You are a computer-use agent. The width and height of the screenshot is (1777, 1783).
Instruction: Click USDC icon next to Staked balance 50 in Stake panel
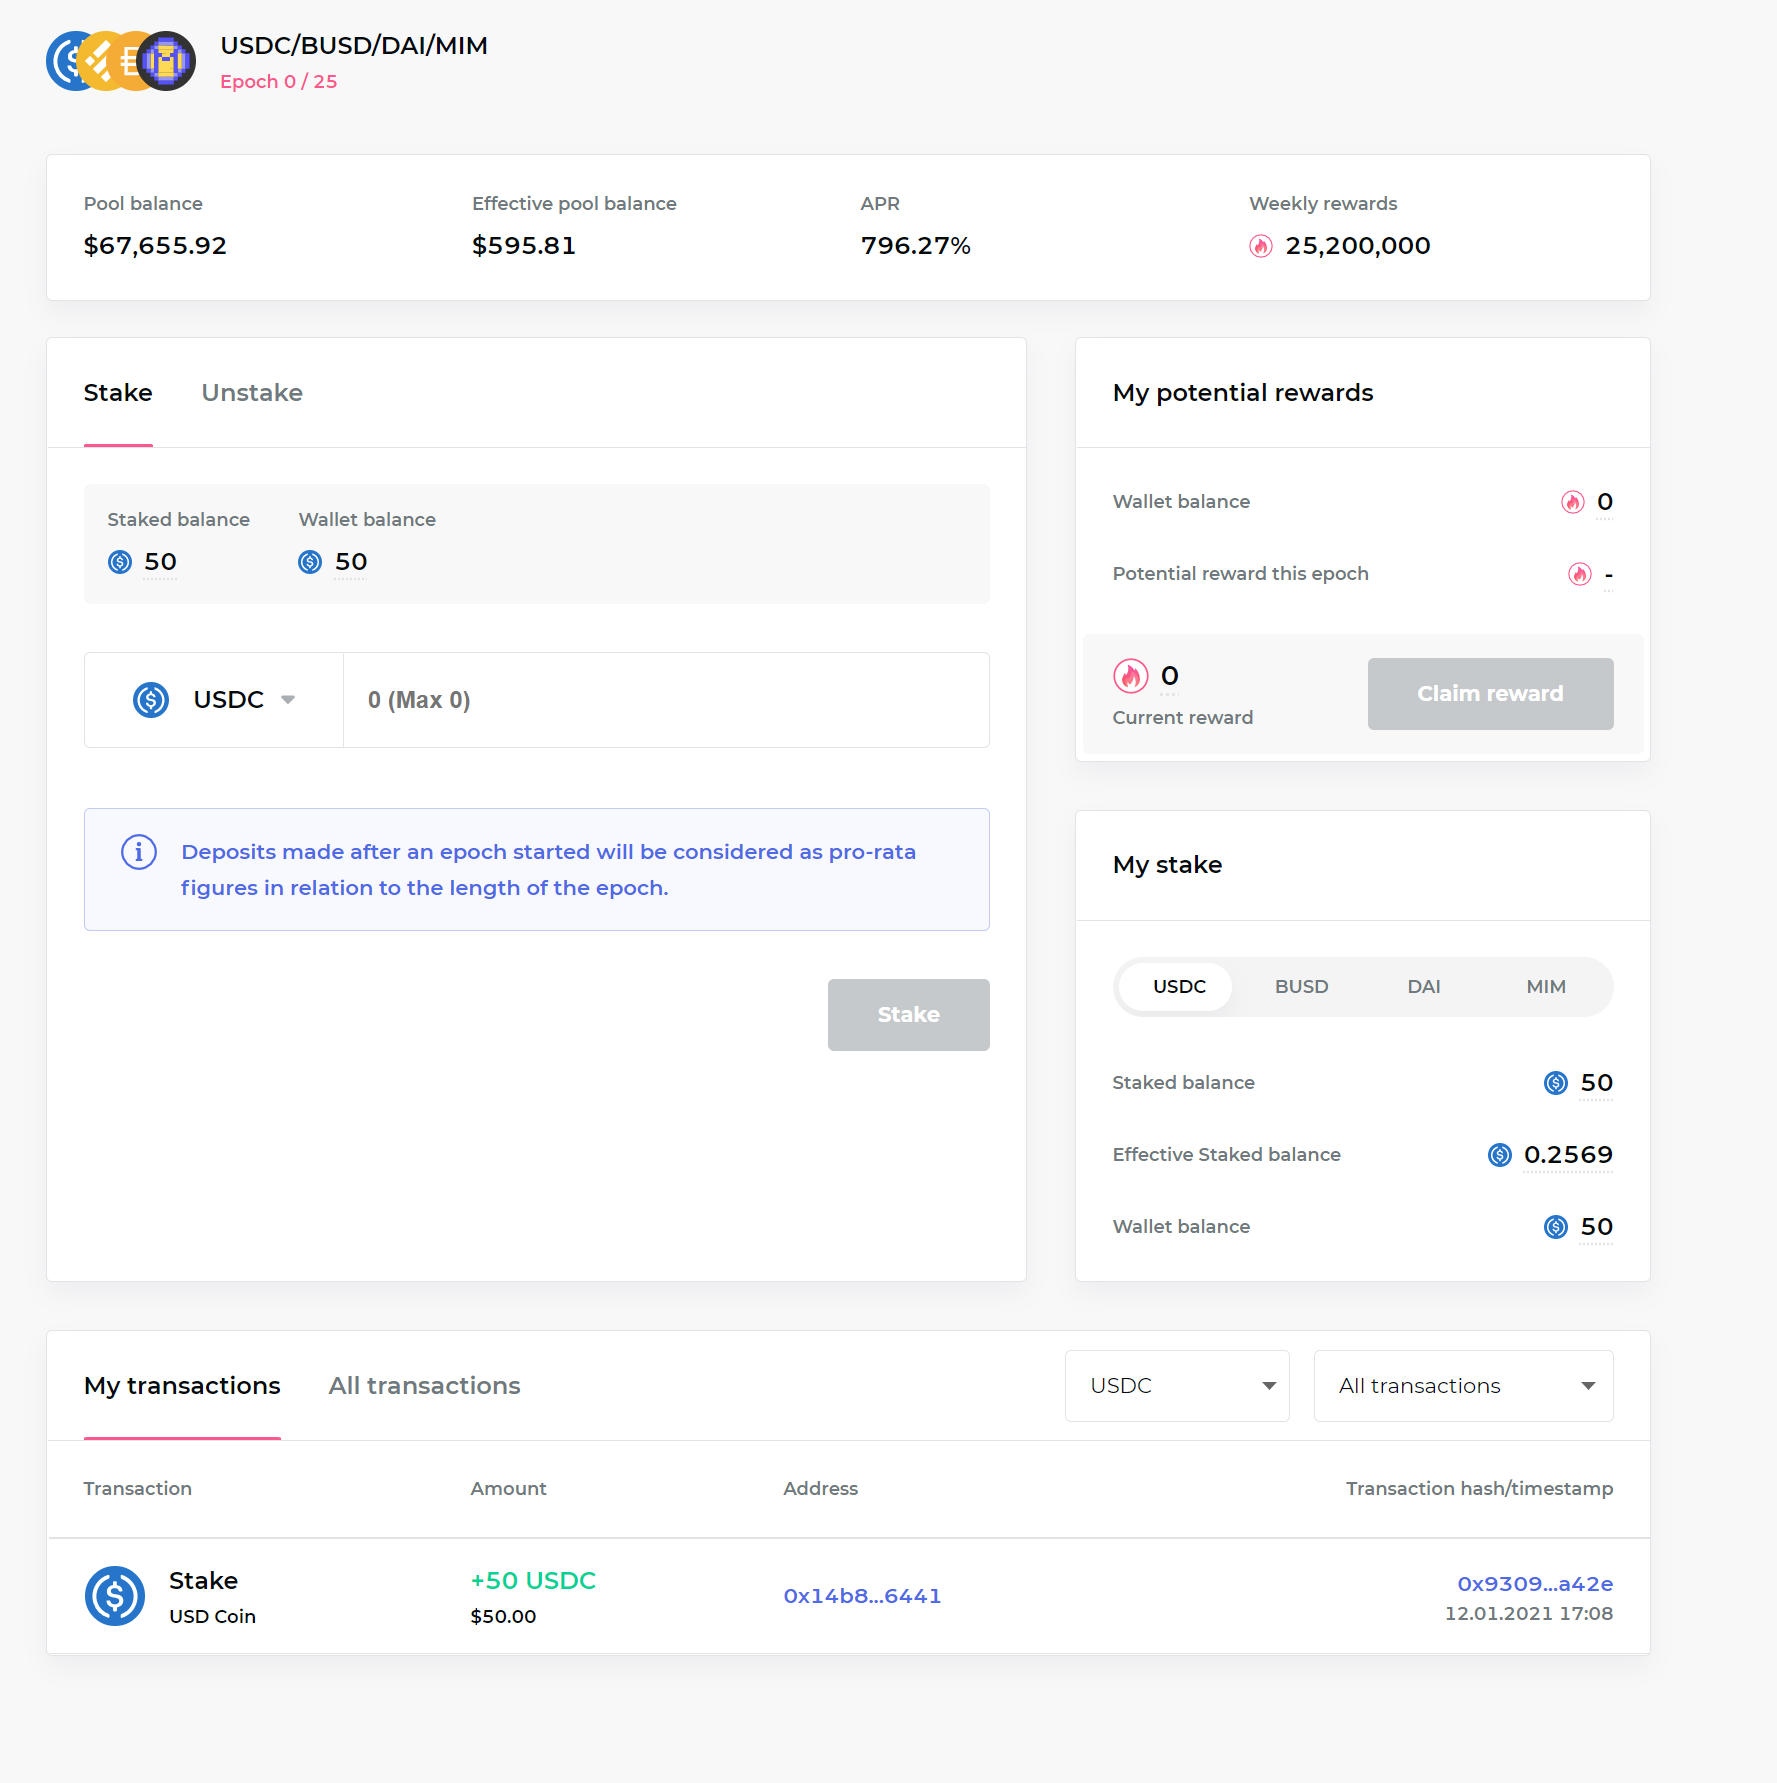tap(120, 562)
